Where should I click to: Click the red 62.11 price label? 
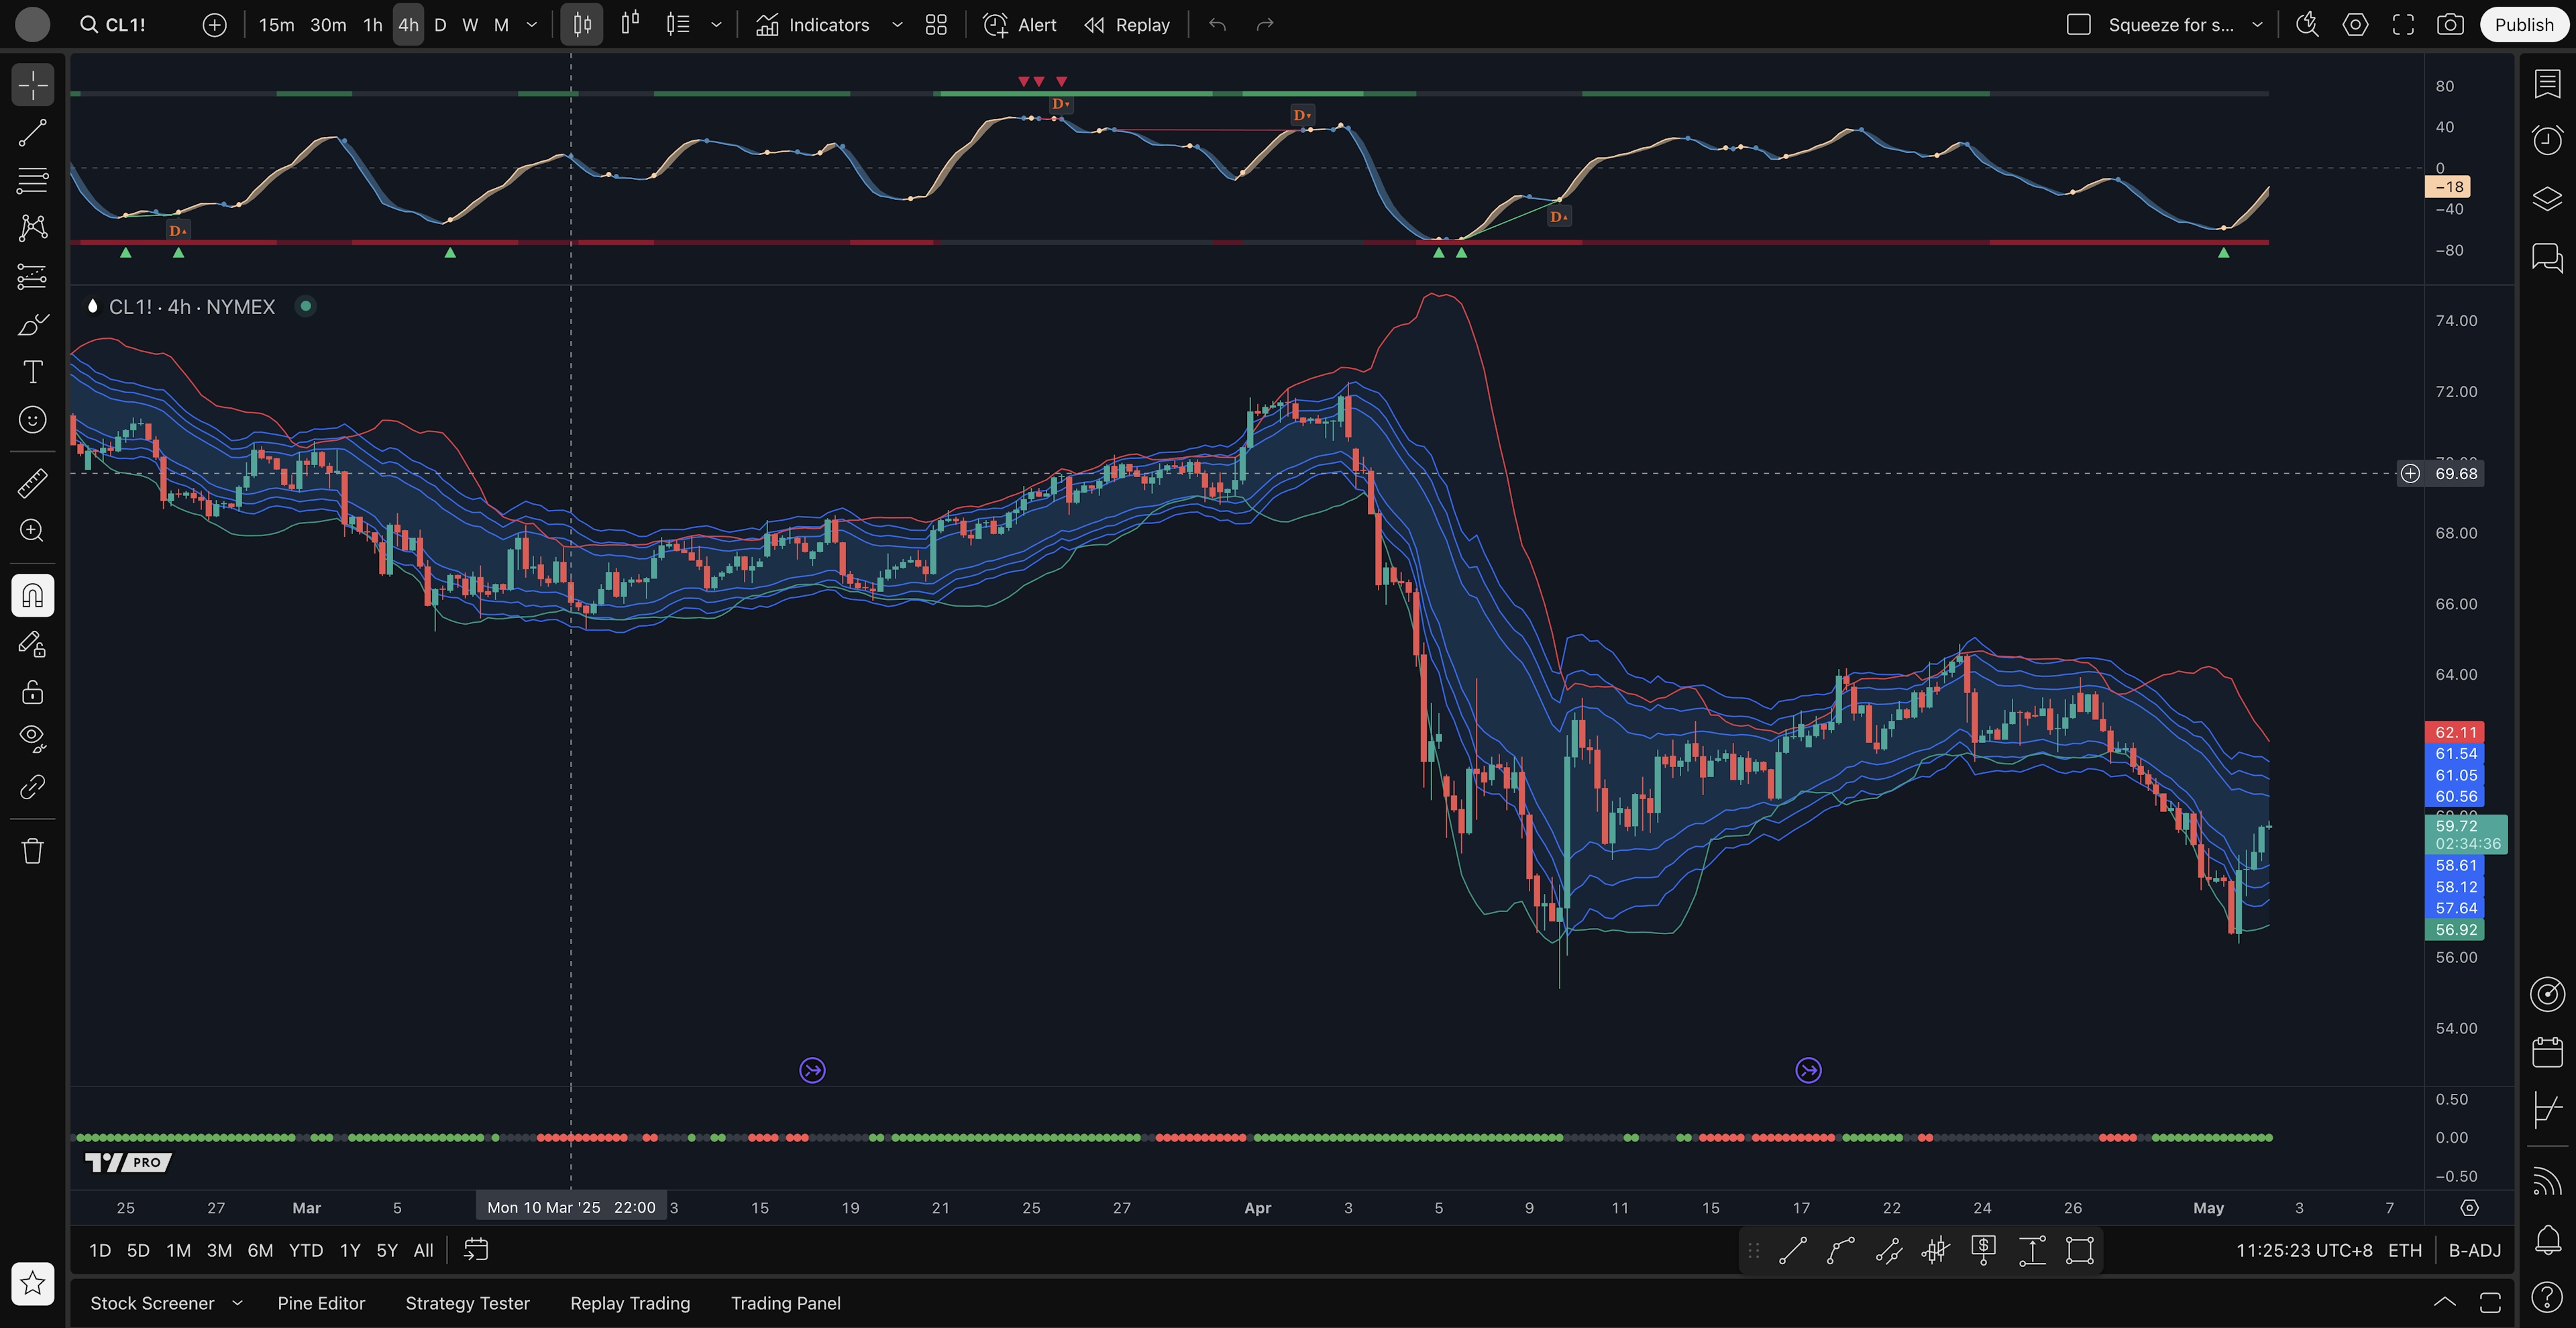(x=2455, y=732)
